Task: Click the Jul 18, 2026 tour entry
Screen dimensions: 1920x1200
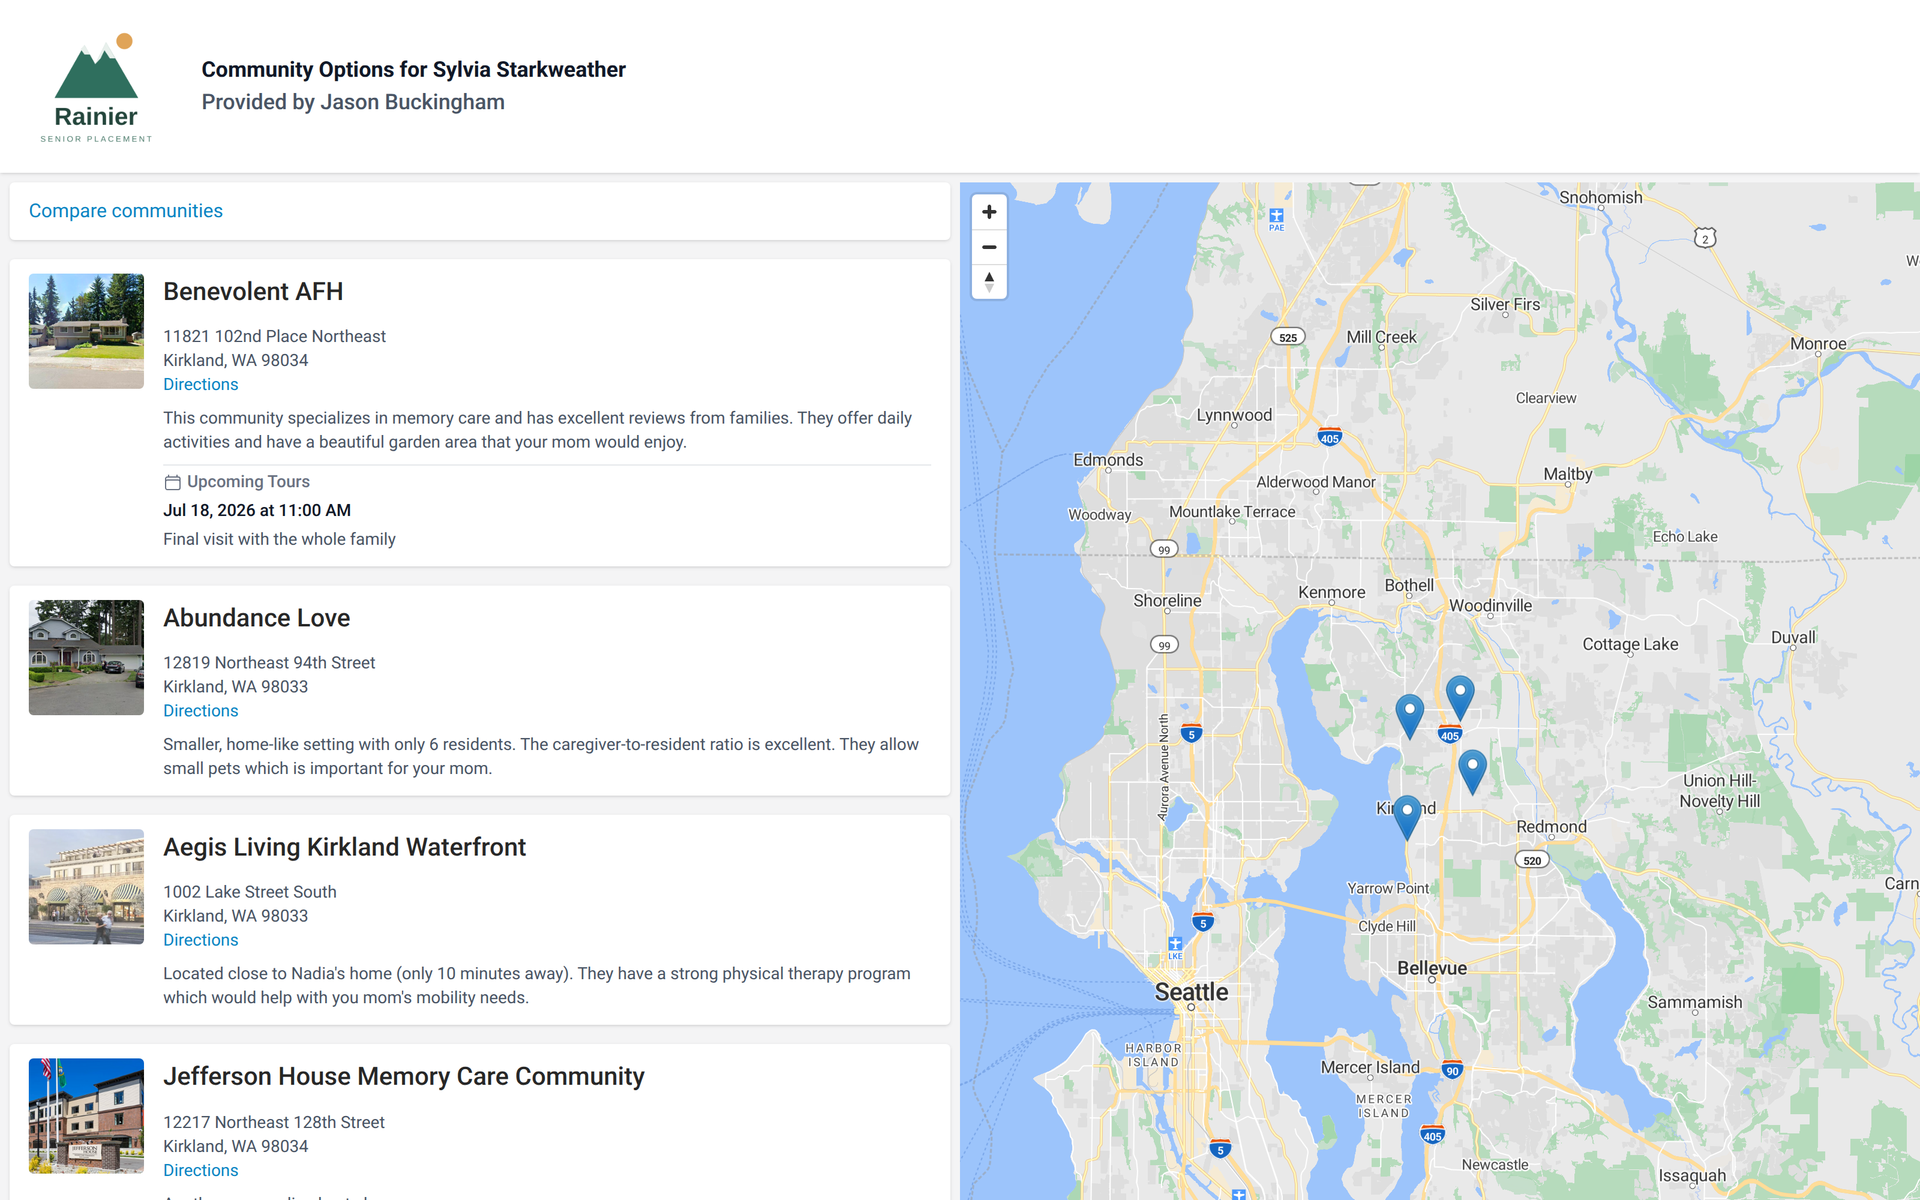Action: (257, 510)
